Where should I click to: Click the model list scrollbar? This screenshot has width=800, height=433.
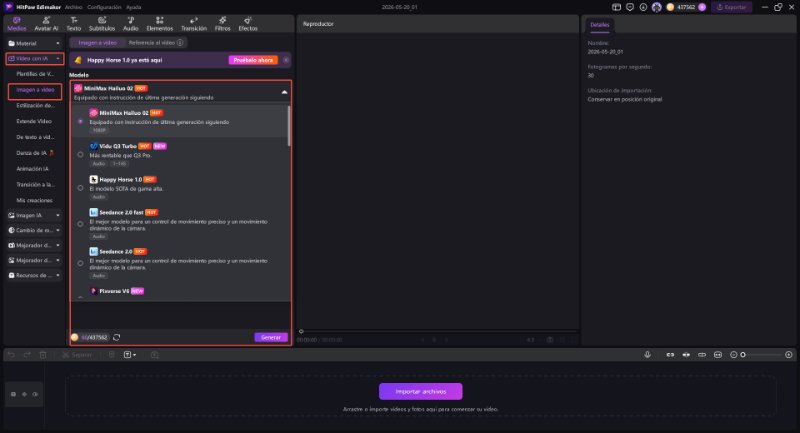[289, 126]
